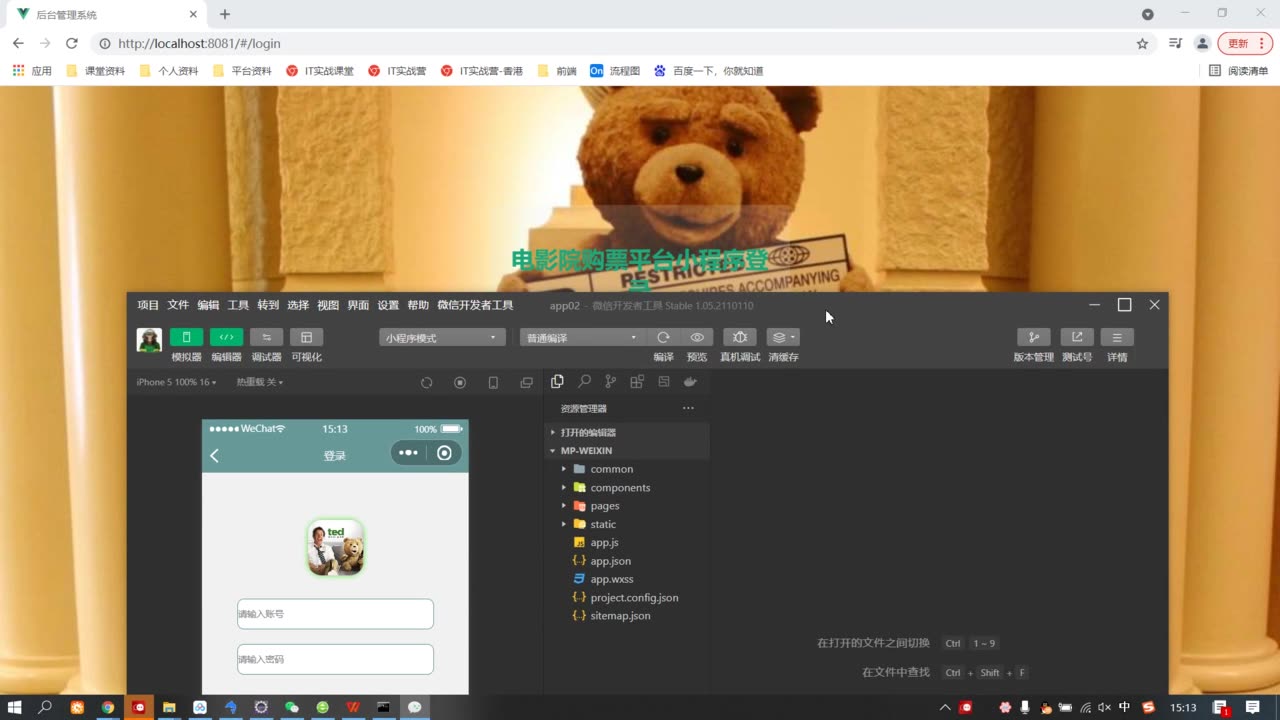This screenshot has height=720, width=1280.
Task: Click the test account (测试号) icon
Action: click(1077, 337)
